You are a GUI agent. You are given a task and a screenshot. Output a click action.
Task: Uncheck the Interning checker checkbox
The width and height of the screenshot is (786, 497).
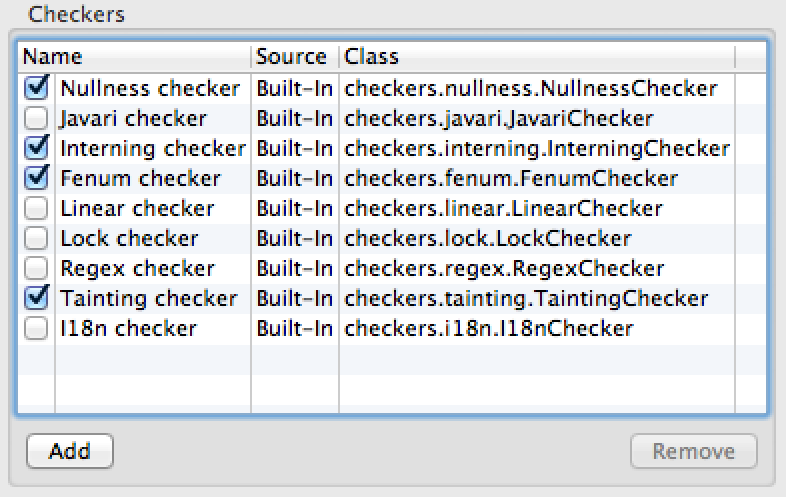point(37,149)
